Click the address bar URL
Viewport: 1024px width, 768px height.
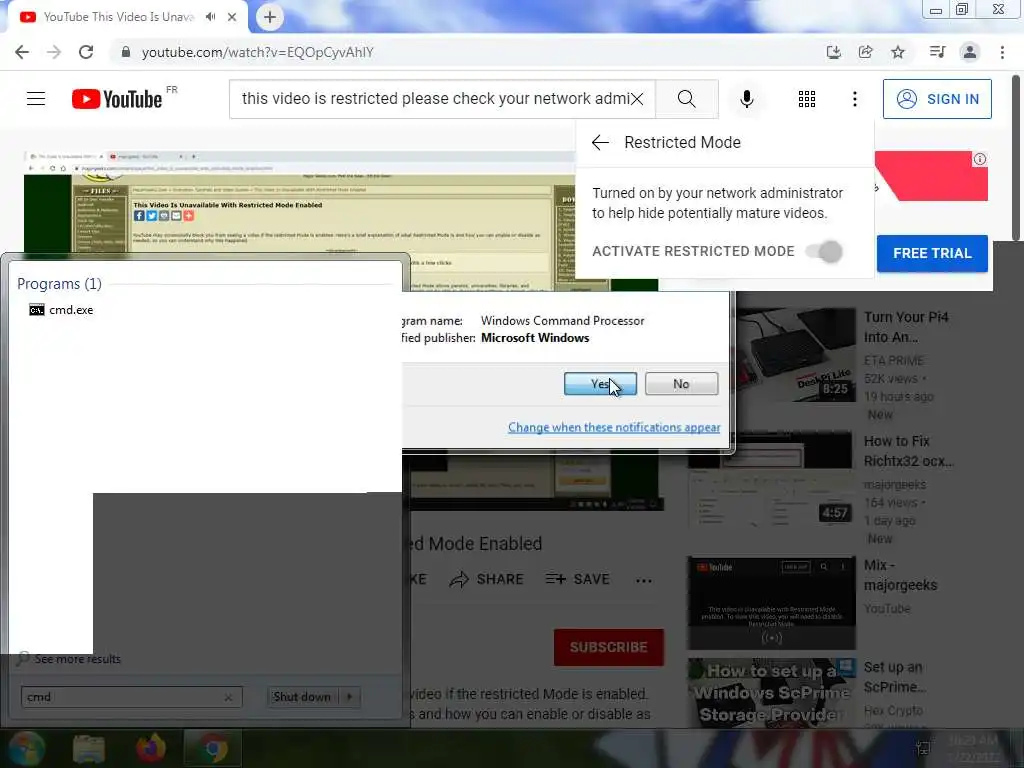(x=257, y=52)
